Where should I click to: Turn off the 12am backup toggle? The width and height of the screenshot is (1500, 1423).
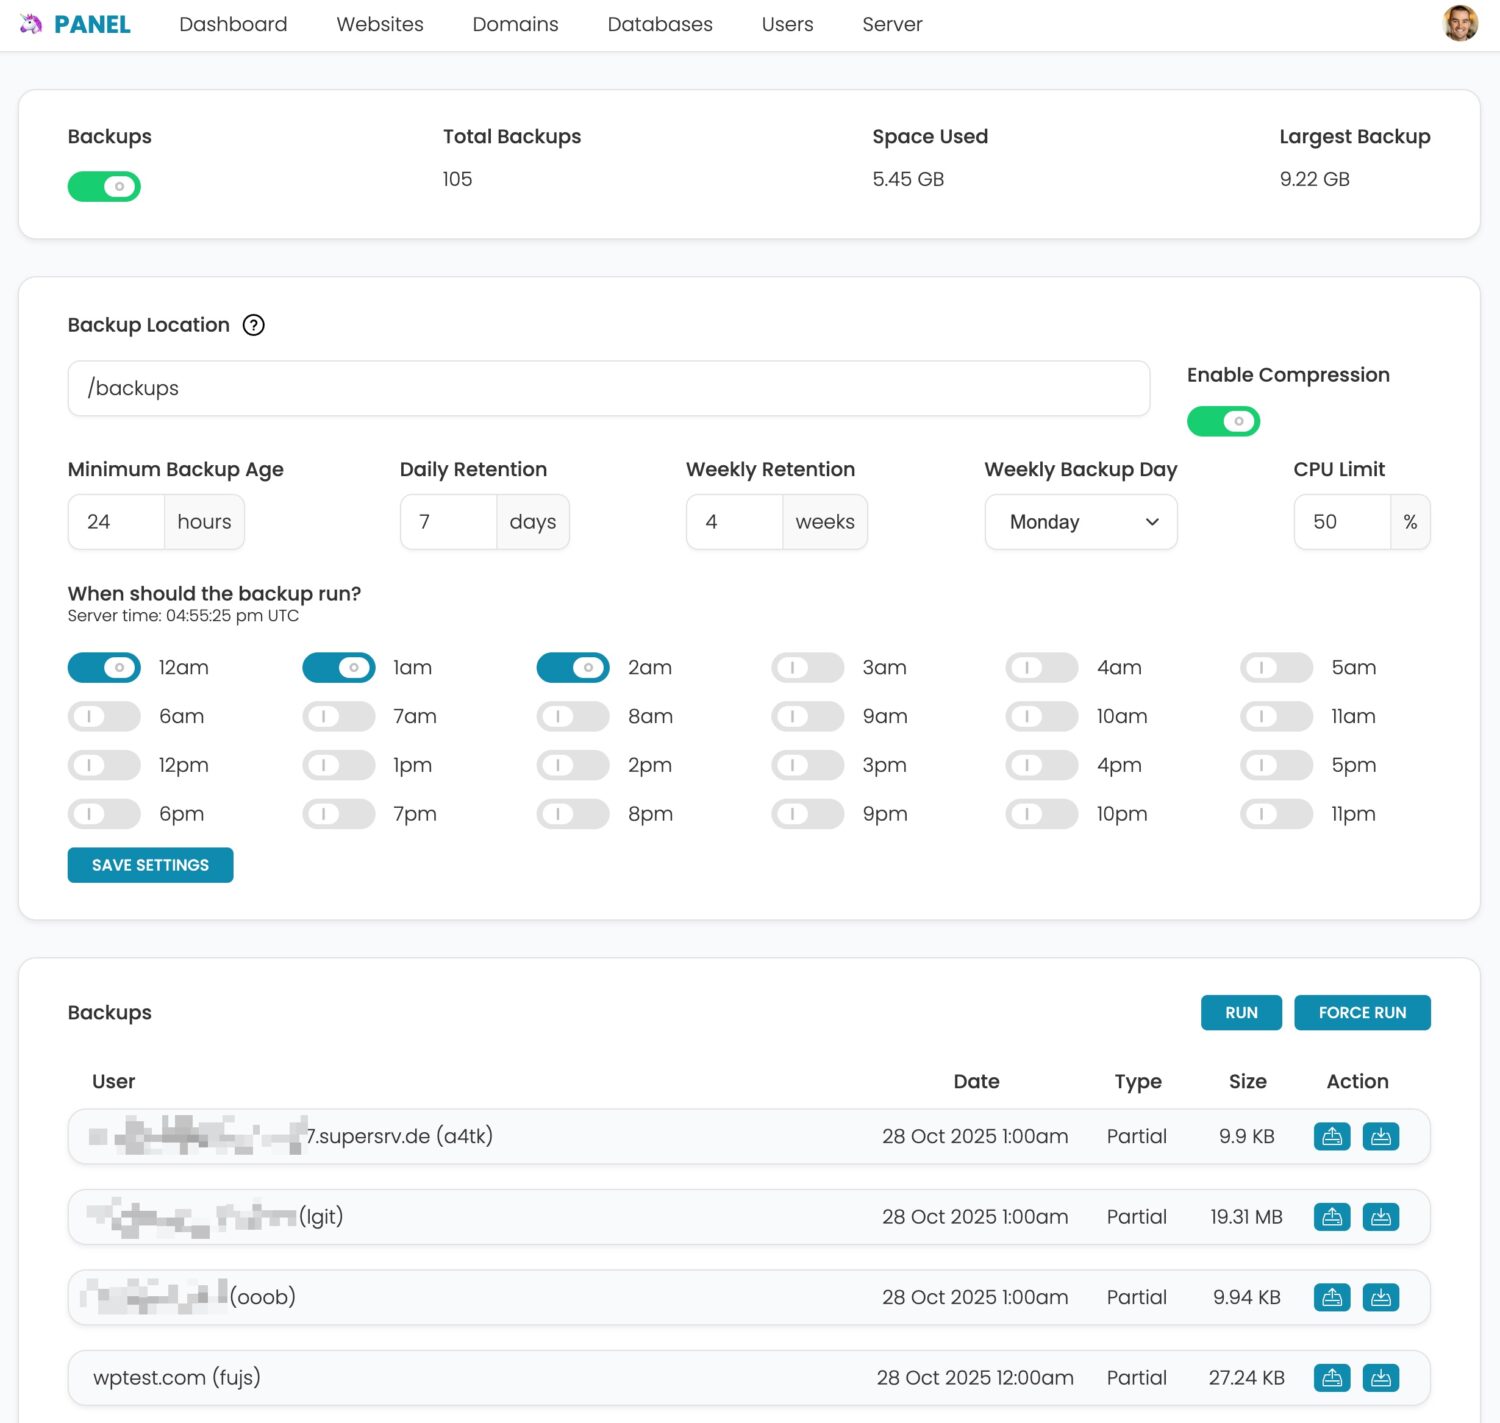click(104, 667)
